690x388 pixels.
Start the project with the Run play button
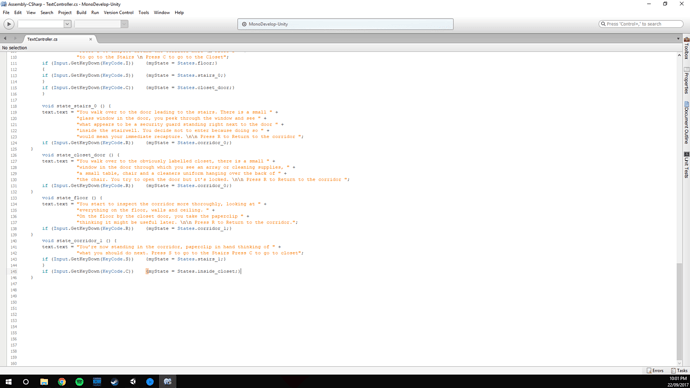8,24
